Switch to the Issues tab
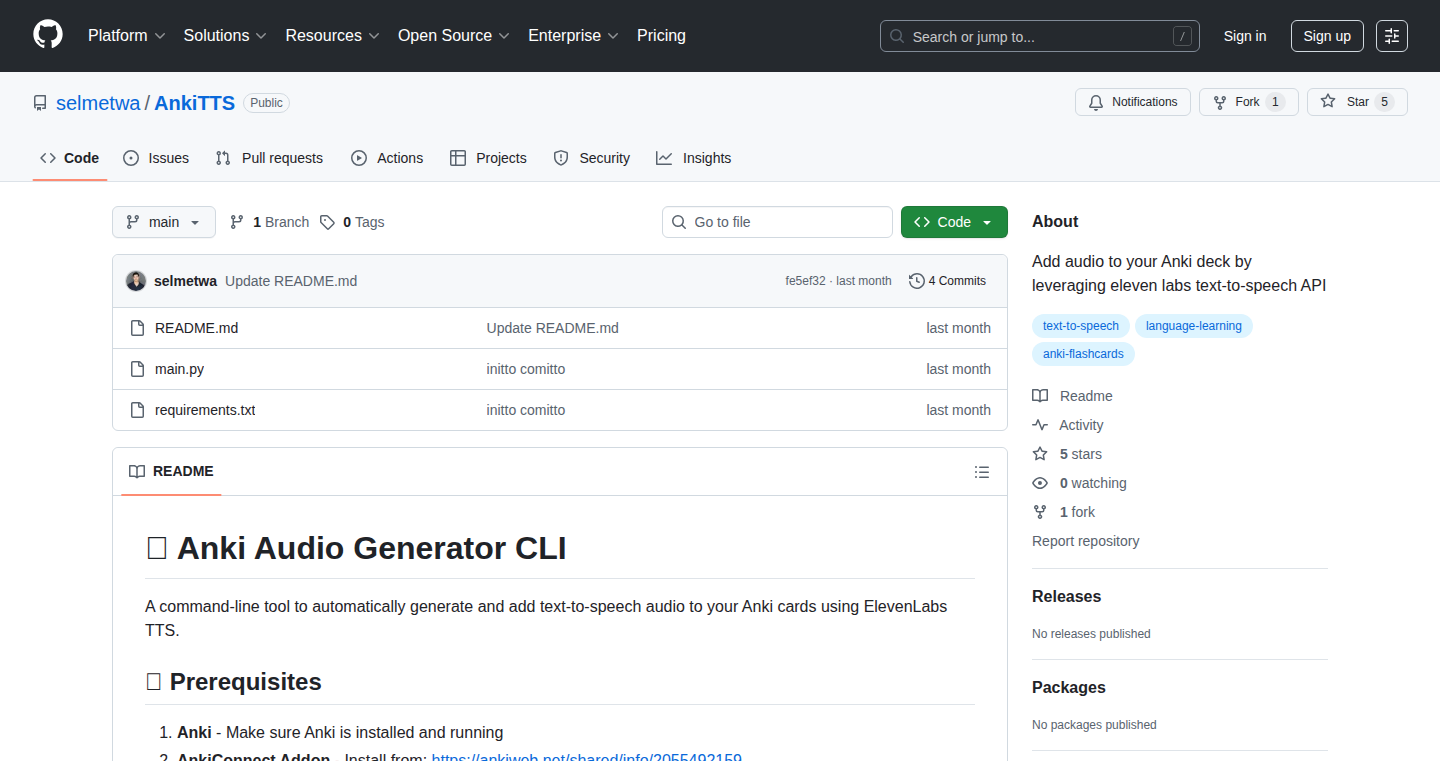 [156, 158]
